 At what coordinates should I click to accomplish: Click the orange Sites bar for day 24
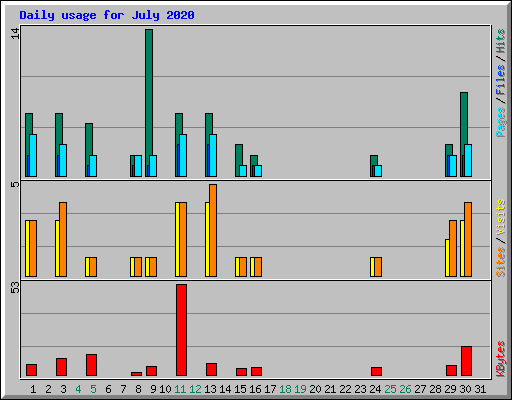(x=378, y=267)
